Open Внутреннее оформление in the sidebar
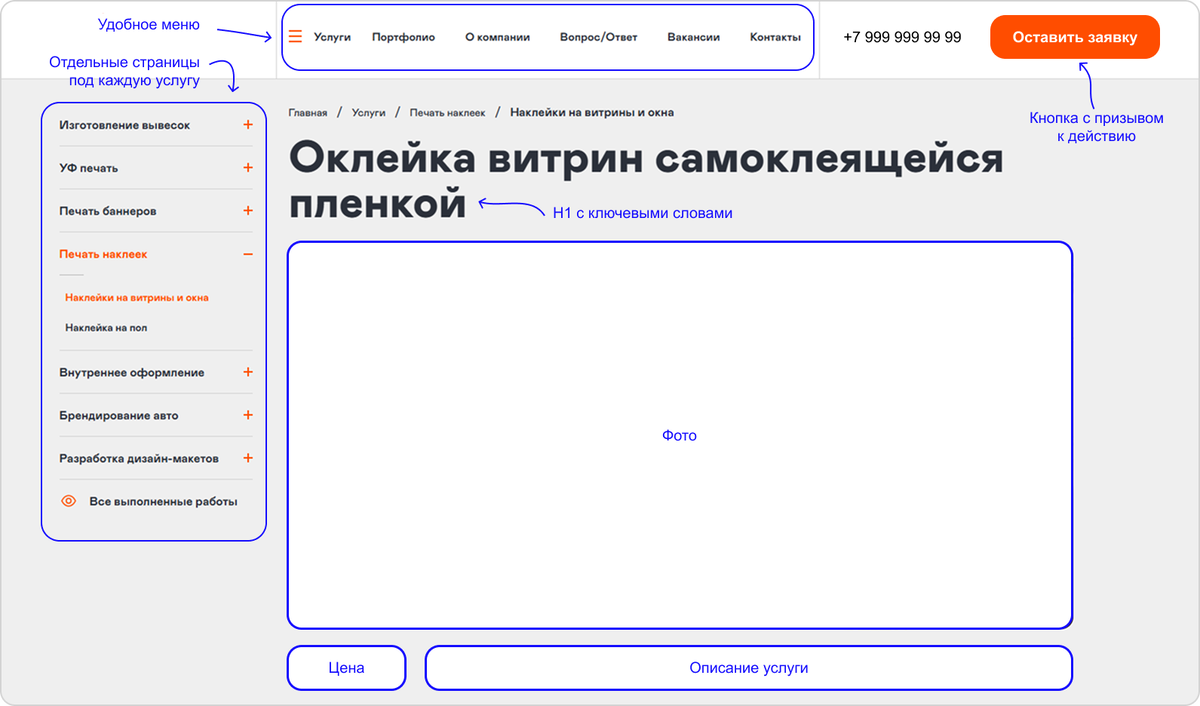 click(132, 372)
